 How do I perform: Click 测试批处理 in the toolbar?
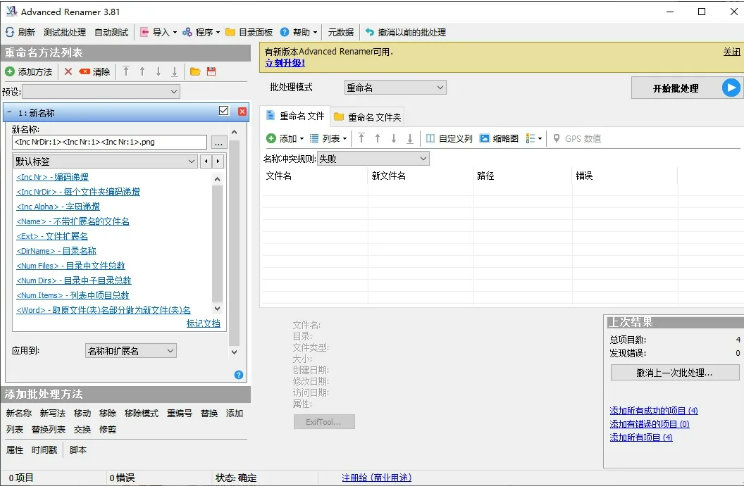click(65, 32)
